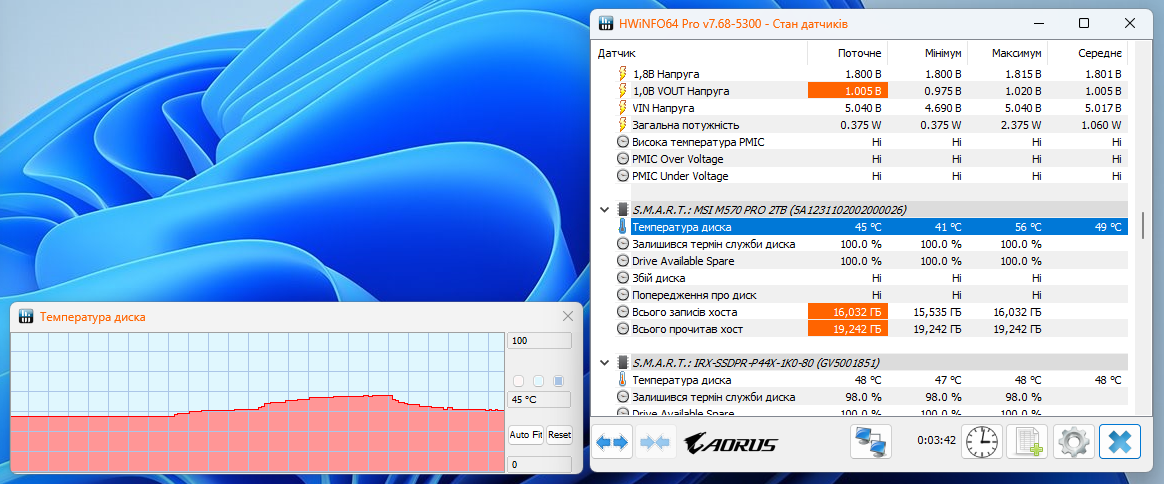This screenshot has height=484, width=1164.
Task: Click the drive icon of IRX-SSDPR-P44X group
Action: point(623,363)
